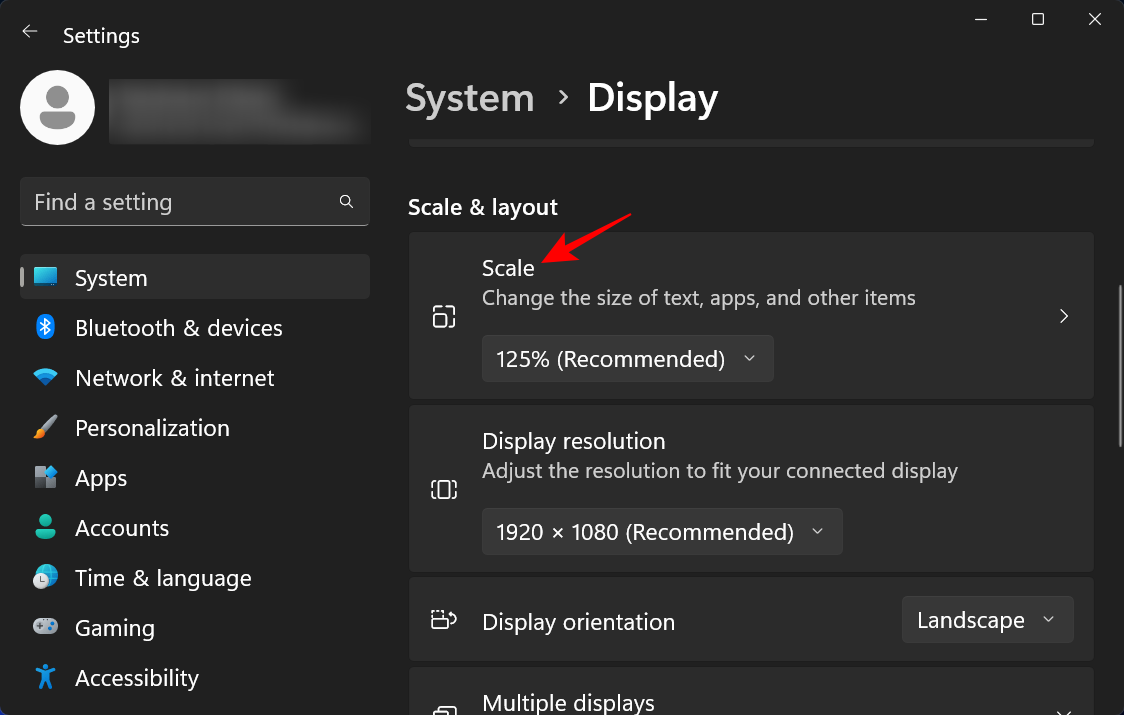The width and height of the screenshot is (1124, 715).
Task: Open Accounts via its sidebar icon
Action: pyautogui.click(x=45, y=527)
